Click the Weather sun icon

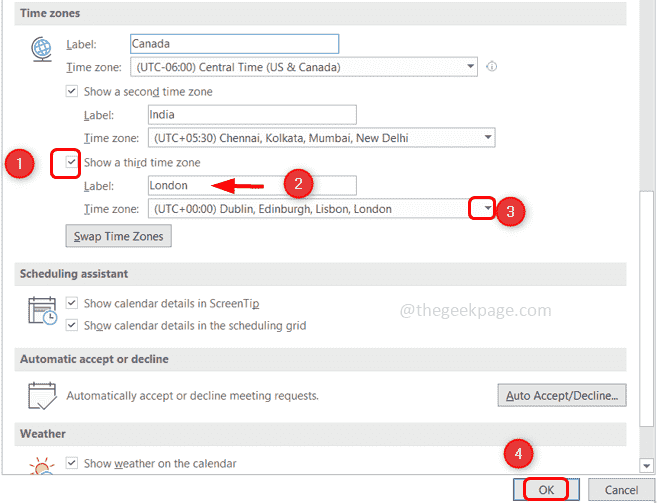tap(42, 465)
